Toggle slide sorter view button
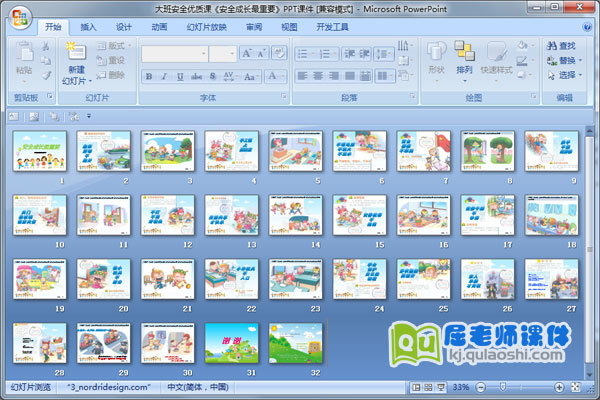600x400 pixels. (428, 387)
